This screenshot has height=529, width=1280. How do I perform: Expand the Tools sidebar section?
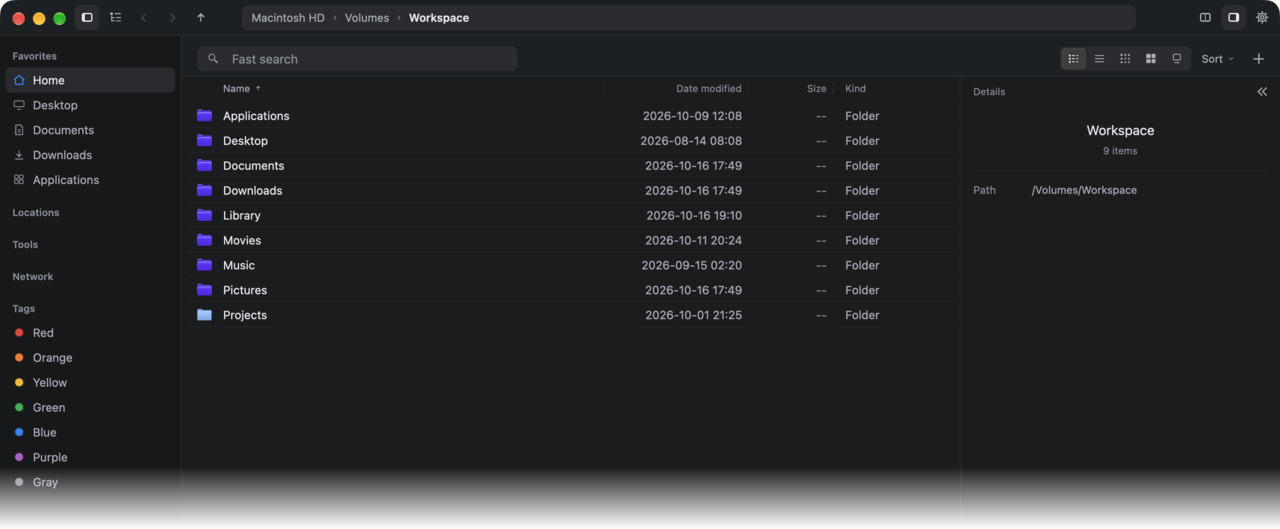click(x=25, y=245)
